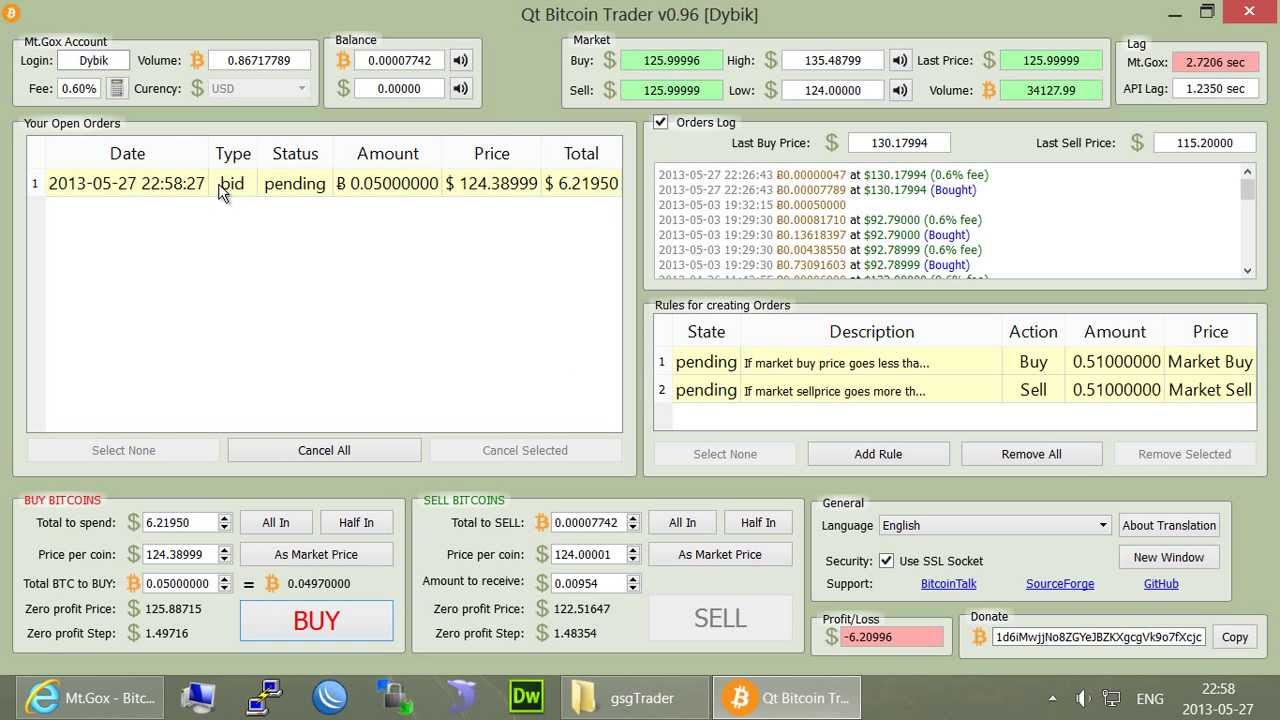Click buy All In button
The image size is (1280, 720).
pos(276,522)
